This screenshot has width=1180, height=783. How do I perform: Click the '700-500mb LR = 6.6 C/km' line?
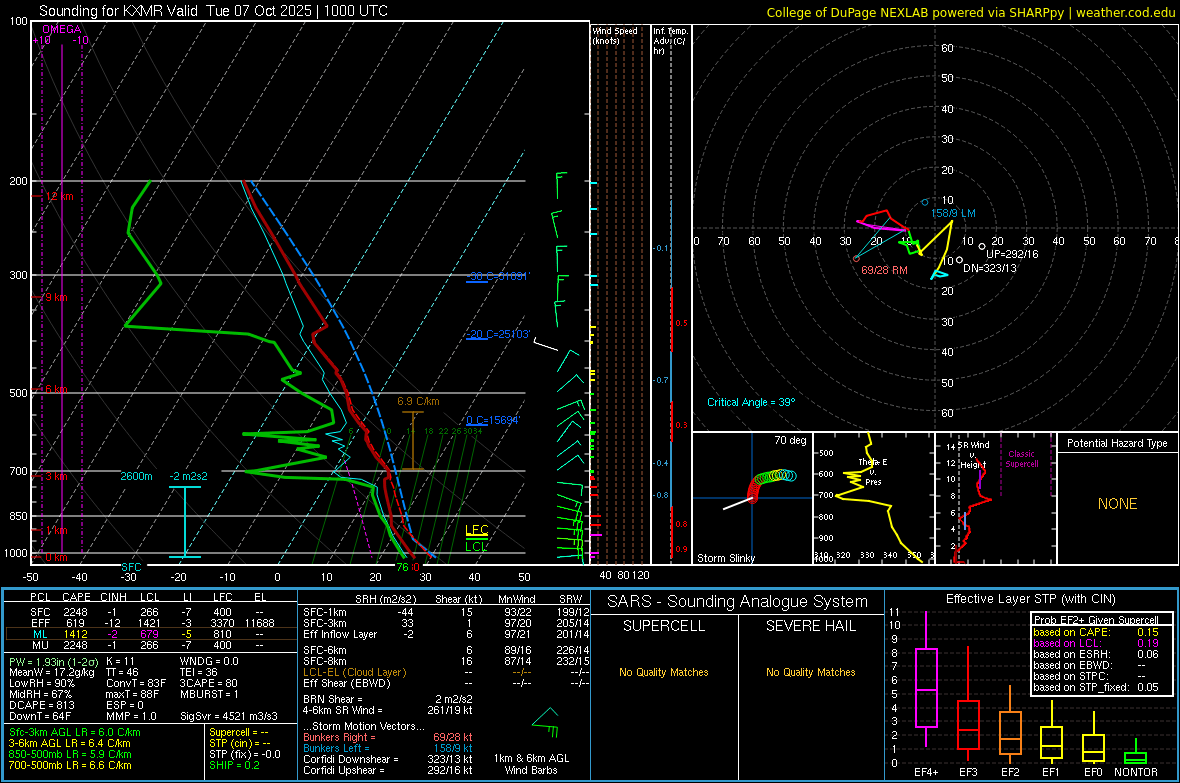(70, 766)
